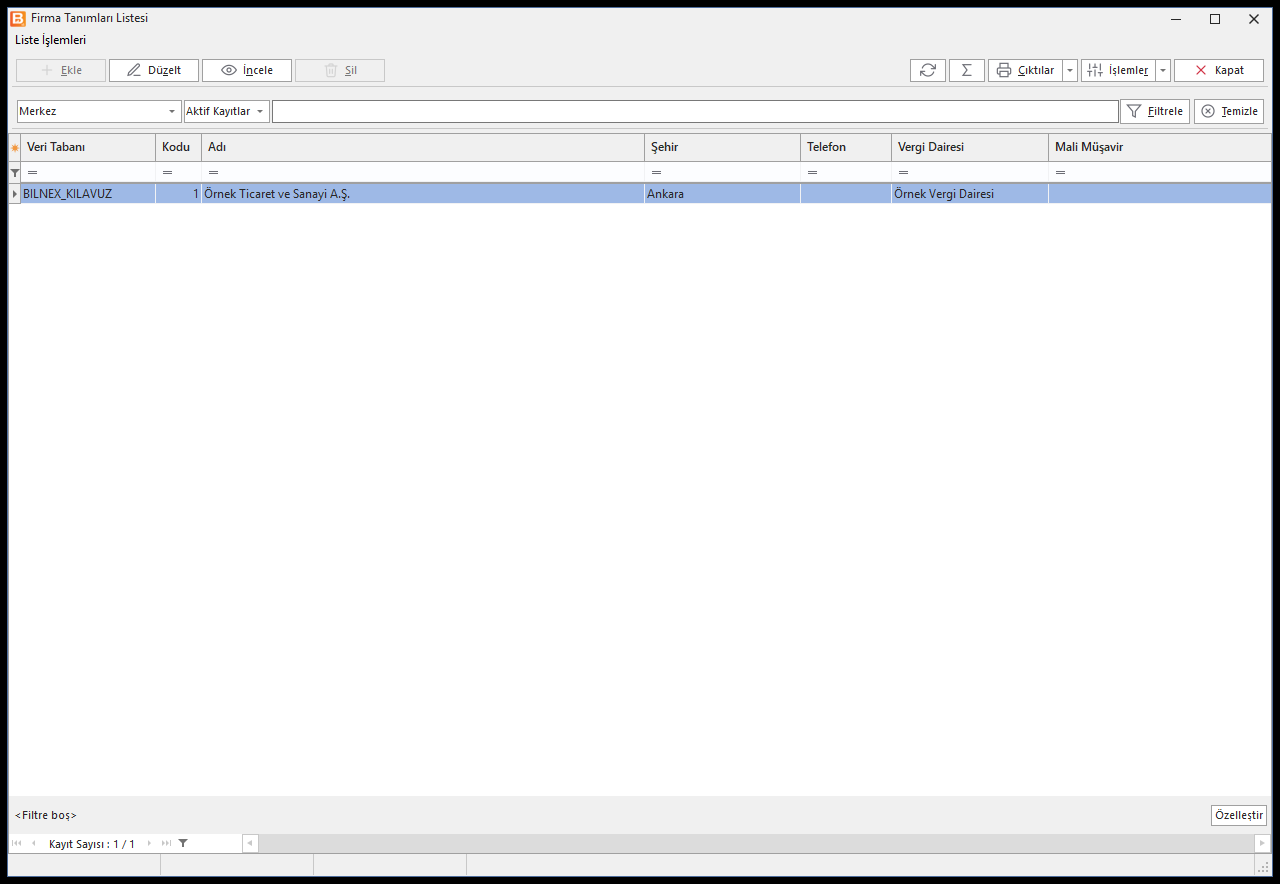Image resolution: width=1280 pixels, height=884 pixels.
Task: Click the Vergi Dairesi filter cell
Action: [x=970, y=173]
